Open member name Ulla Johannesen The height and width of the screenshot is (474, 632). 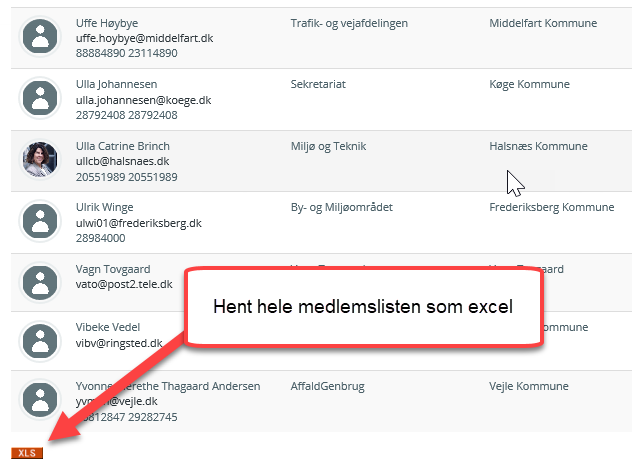(116, 85)
